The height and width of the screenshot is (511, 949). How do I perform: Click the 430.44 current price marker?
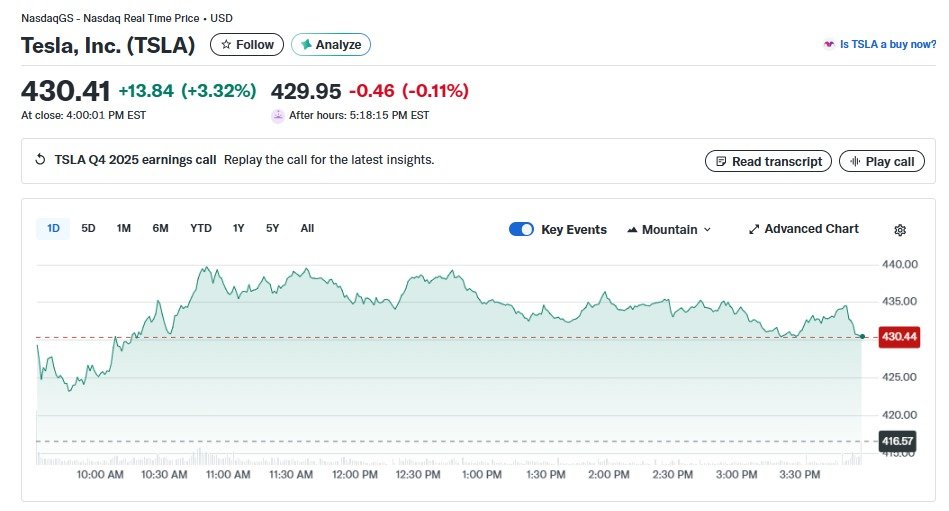[x=897, y=338]
